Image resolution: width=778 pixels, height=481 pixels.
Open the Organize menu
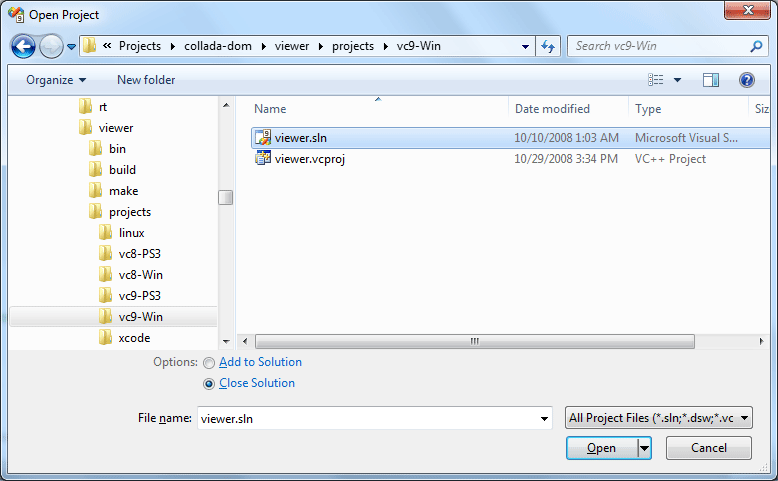pyautogui.click(x=56, y=80)
